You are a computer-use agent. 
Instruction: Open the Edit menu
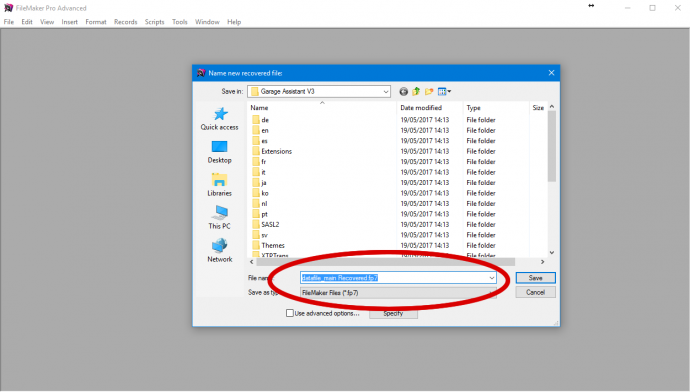coord(27,22)
